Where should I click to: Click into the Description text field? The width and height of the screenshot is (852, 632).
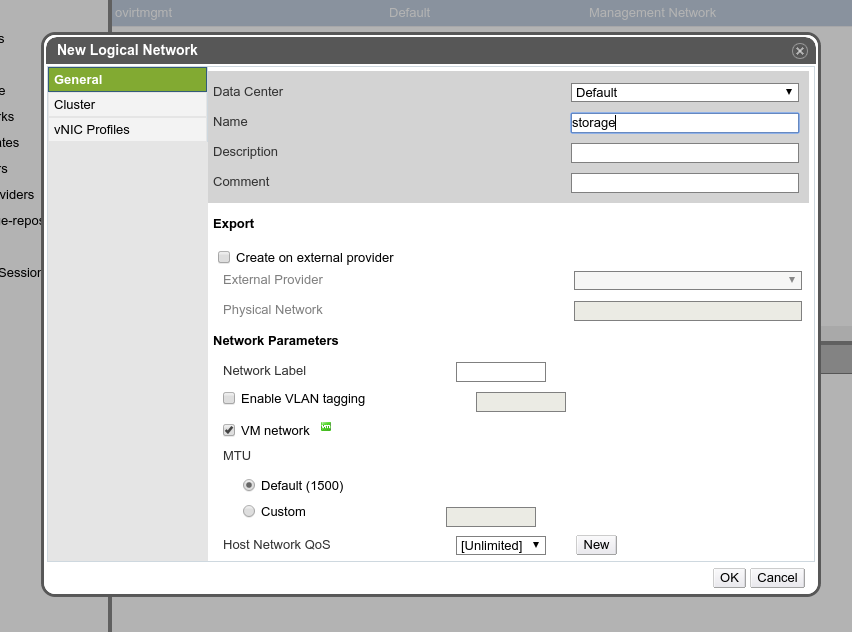tap(684, 152)
